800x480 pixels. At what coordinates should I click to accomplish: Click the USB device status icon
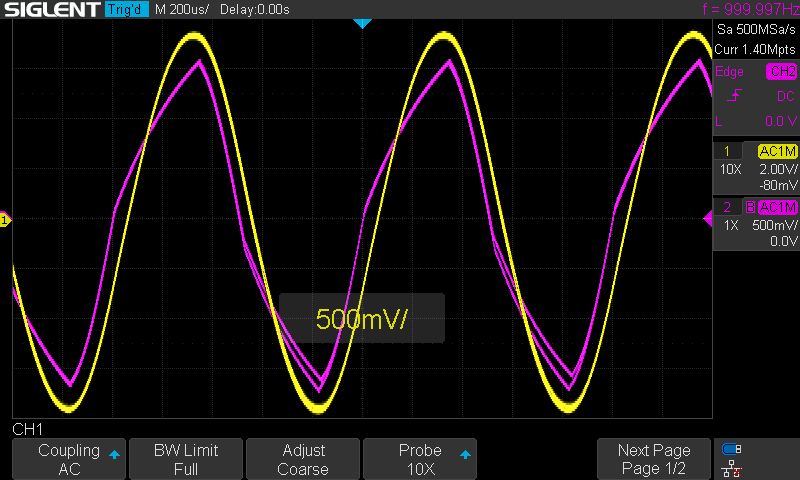pos(732,449)
